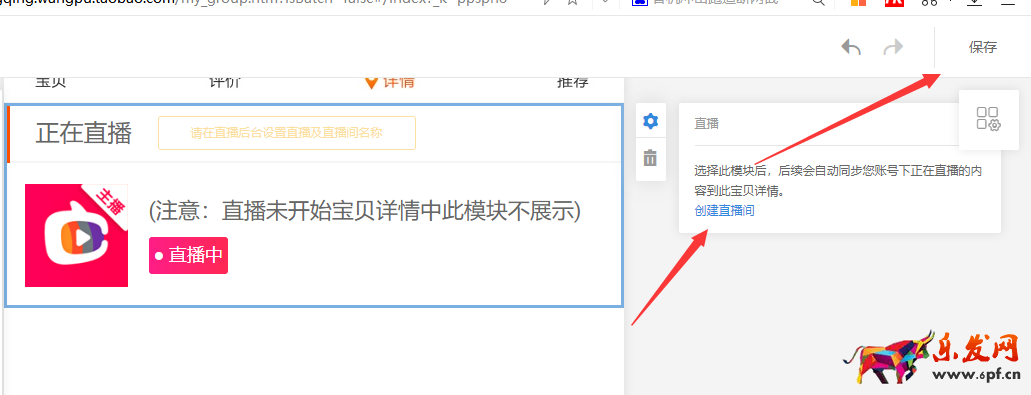Switch to the 推荐 tab

573,82
